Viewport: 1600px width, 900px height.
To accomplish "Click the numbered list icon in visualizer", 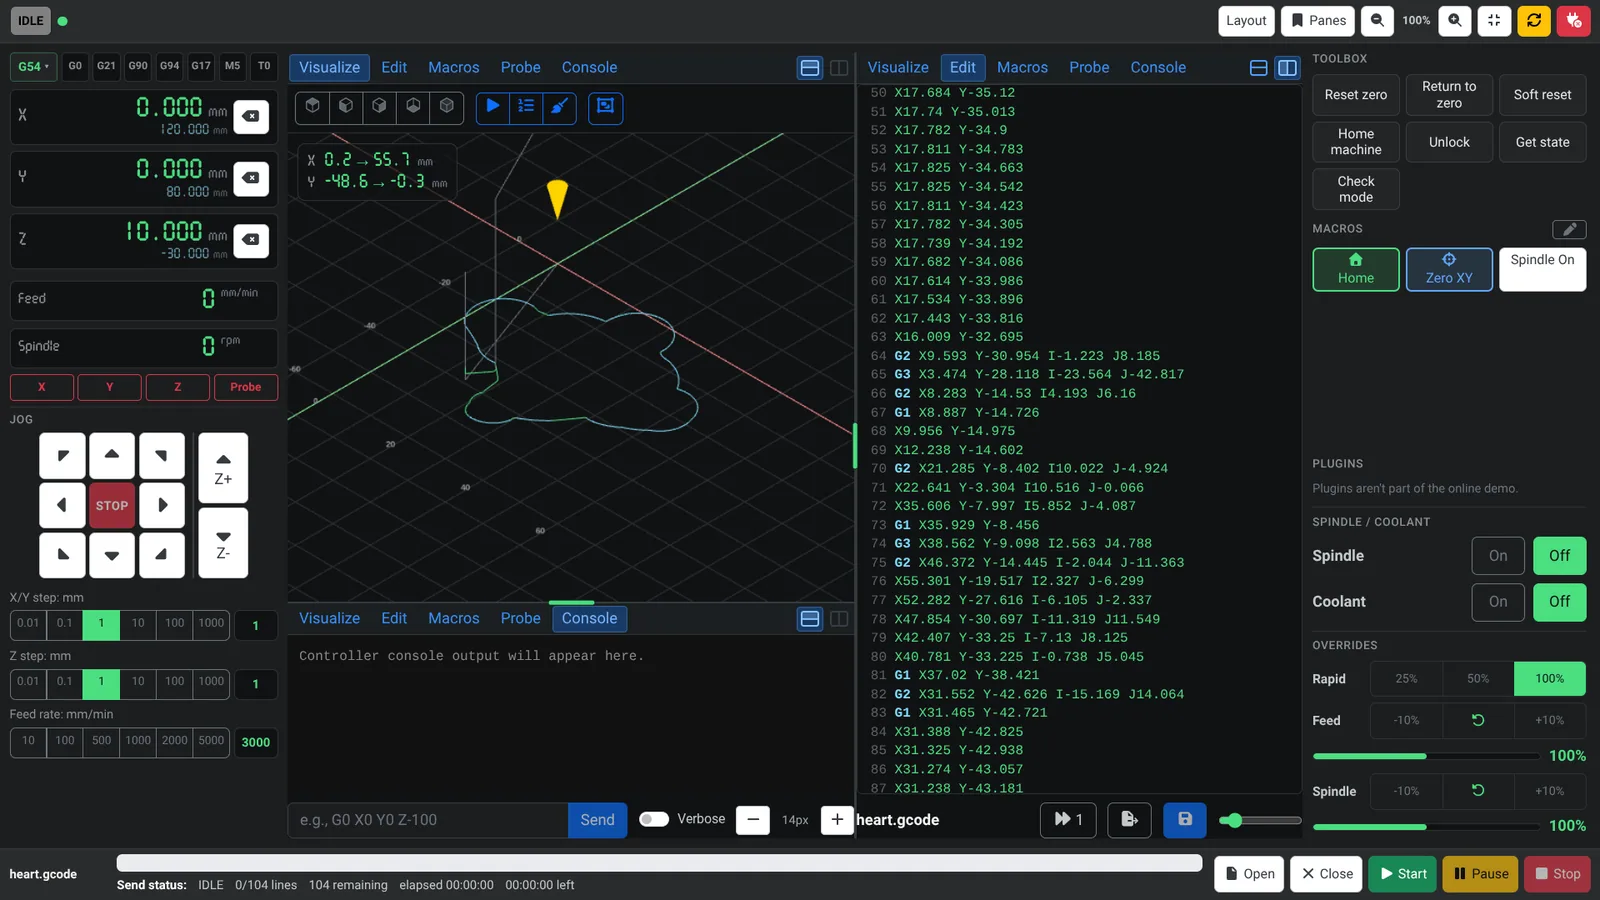I will coord(526,107).
